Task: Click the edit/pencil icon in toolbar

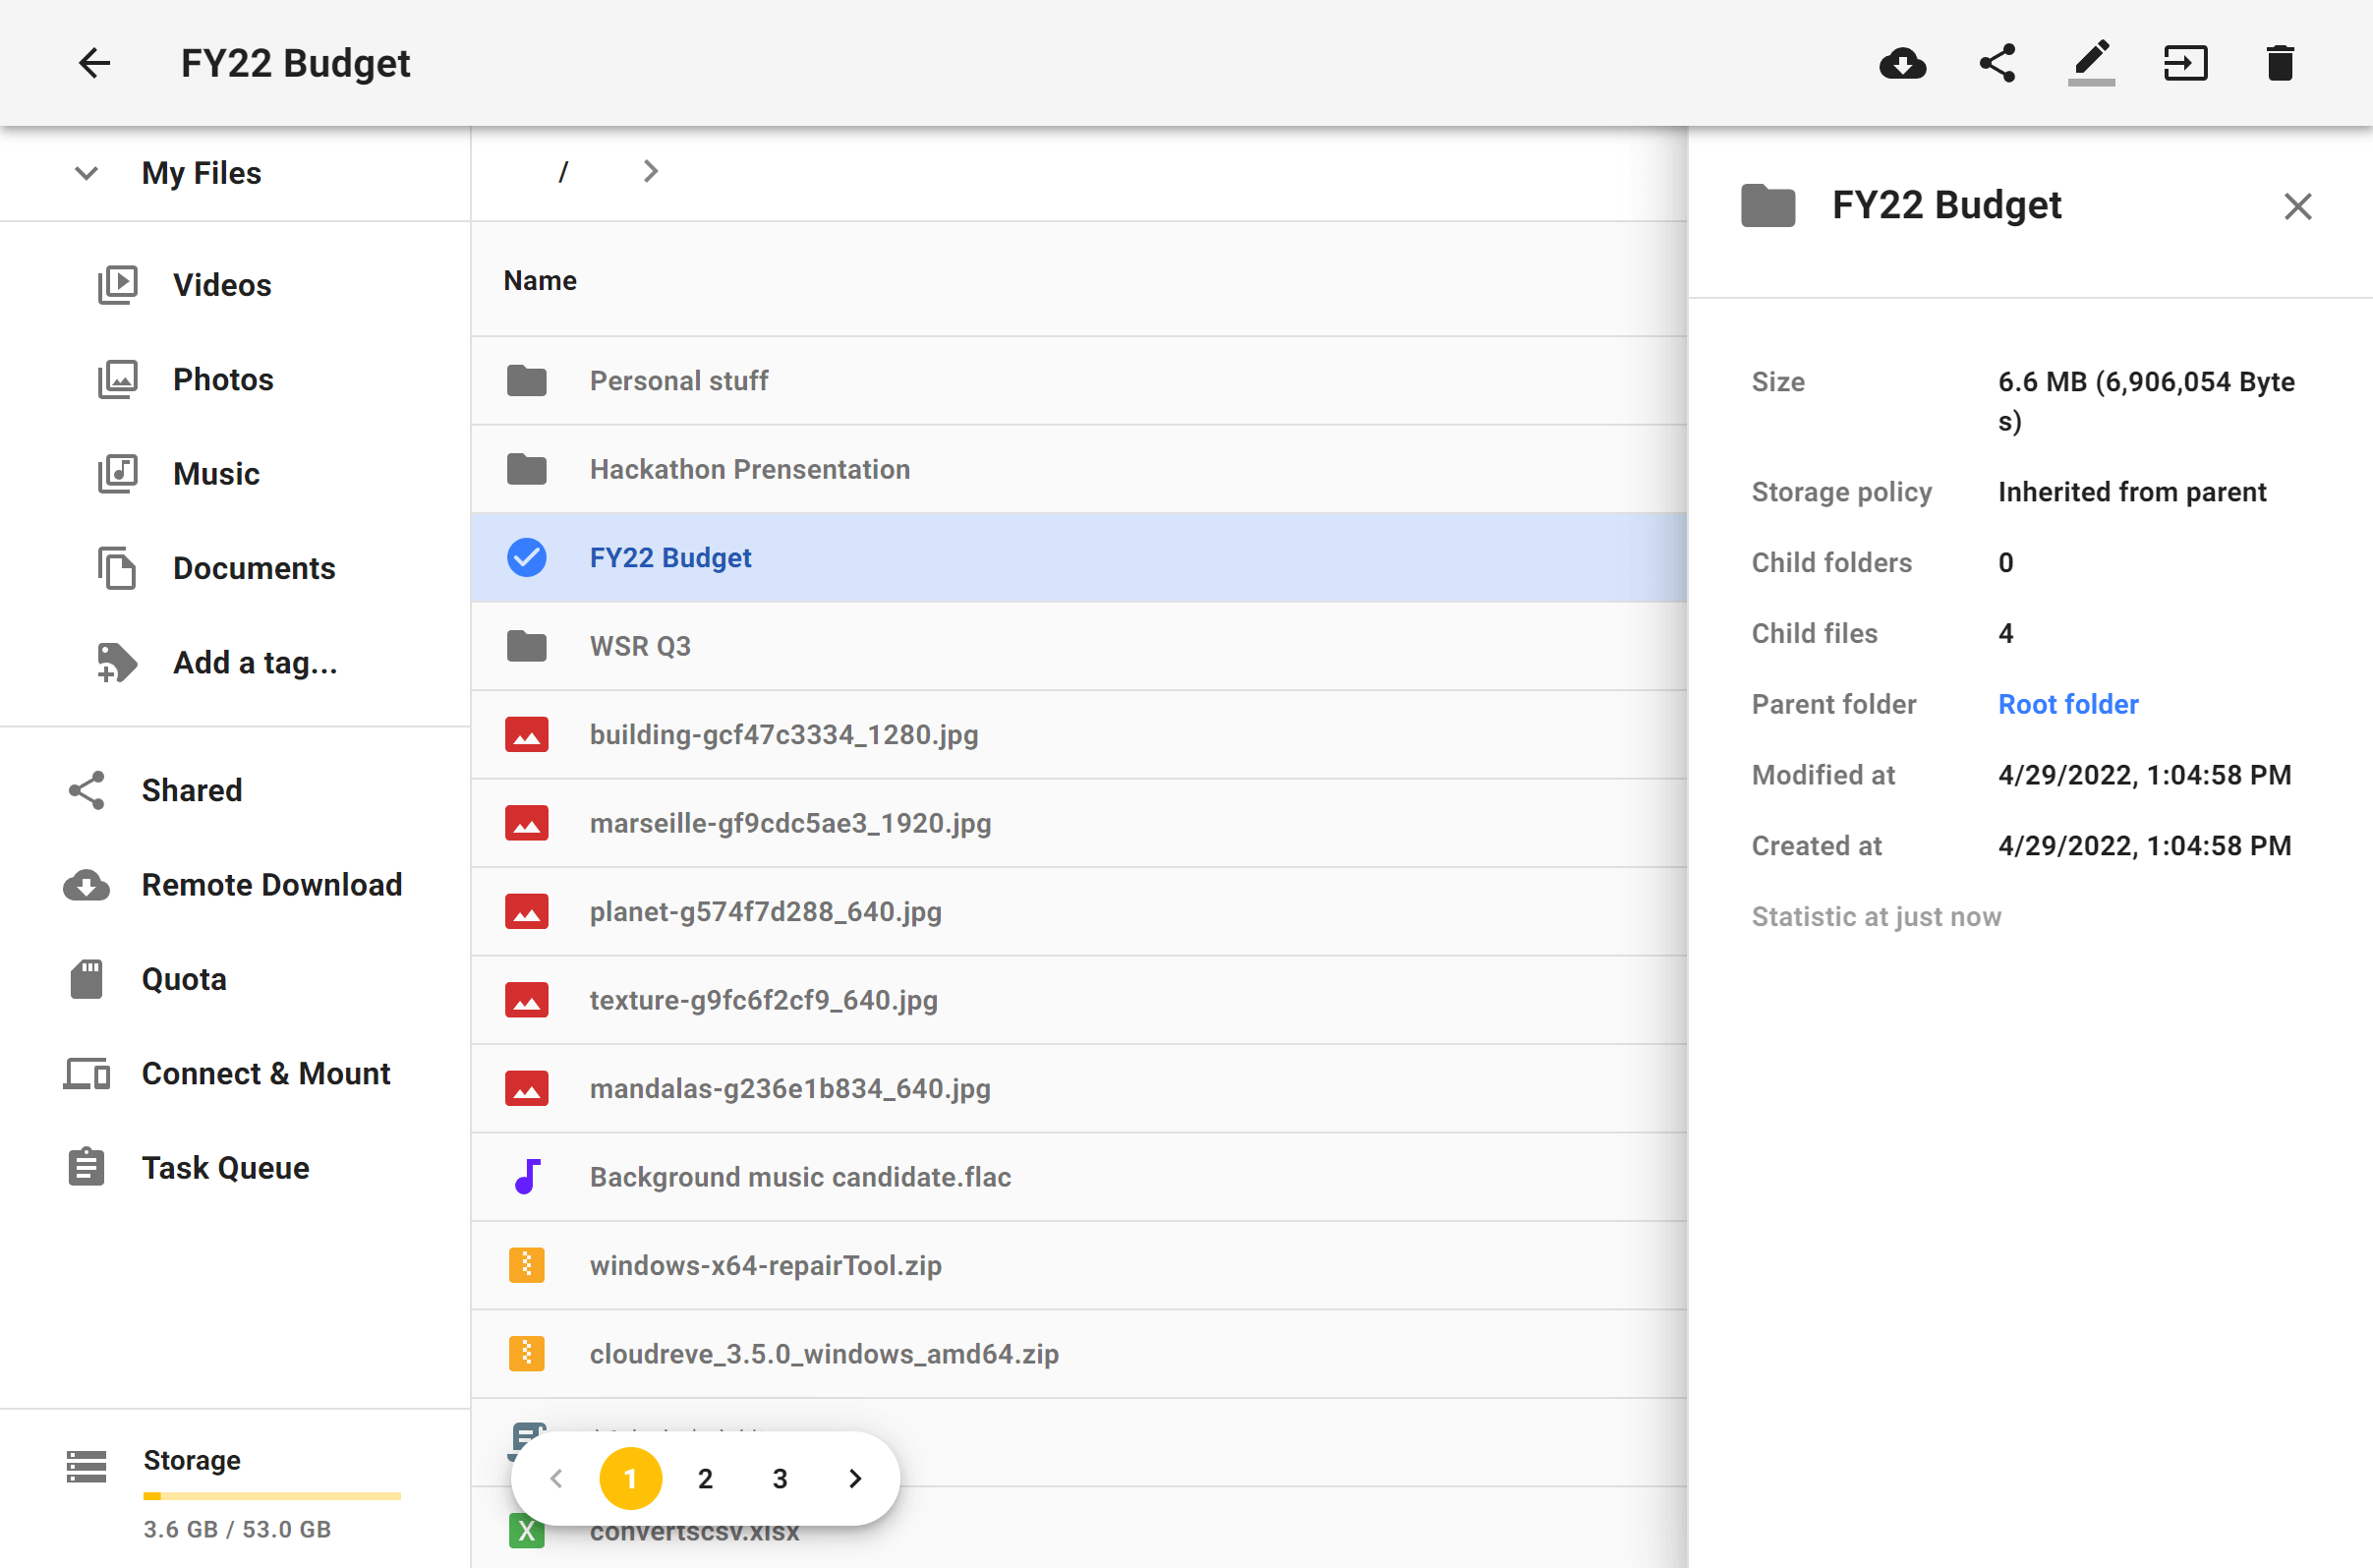Action: click(x=2091, y=63)
